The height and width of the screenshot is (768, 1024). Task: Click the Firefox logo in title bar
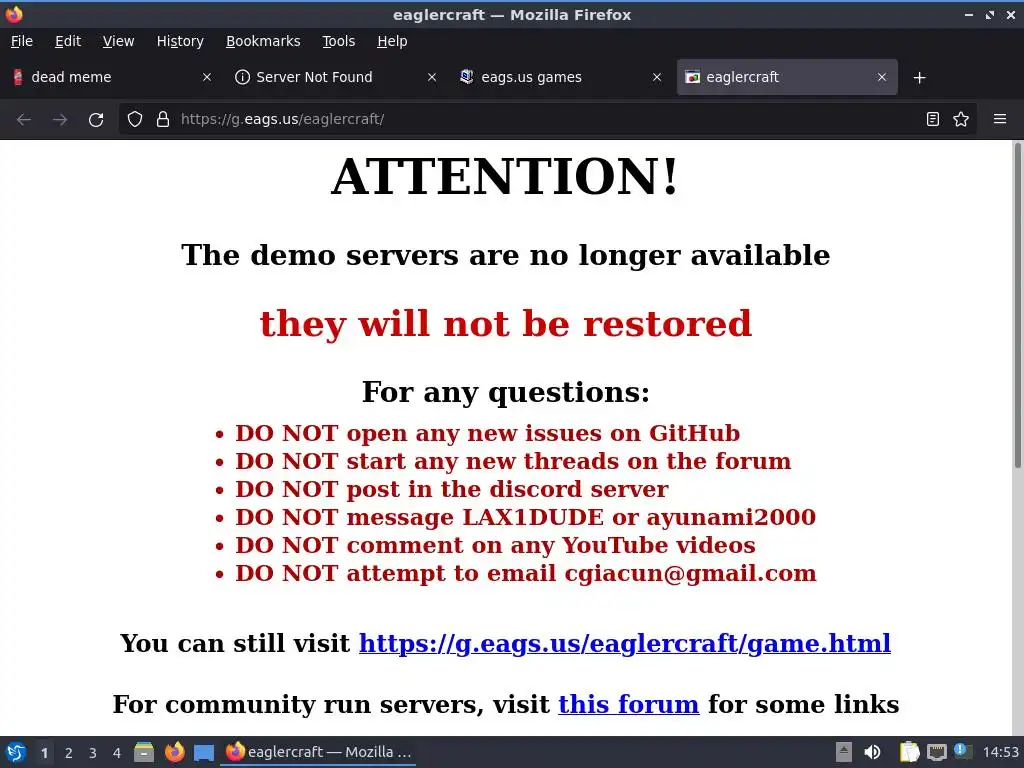click(14, 14)
